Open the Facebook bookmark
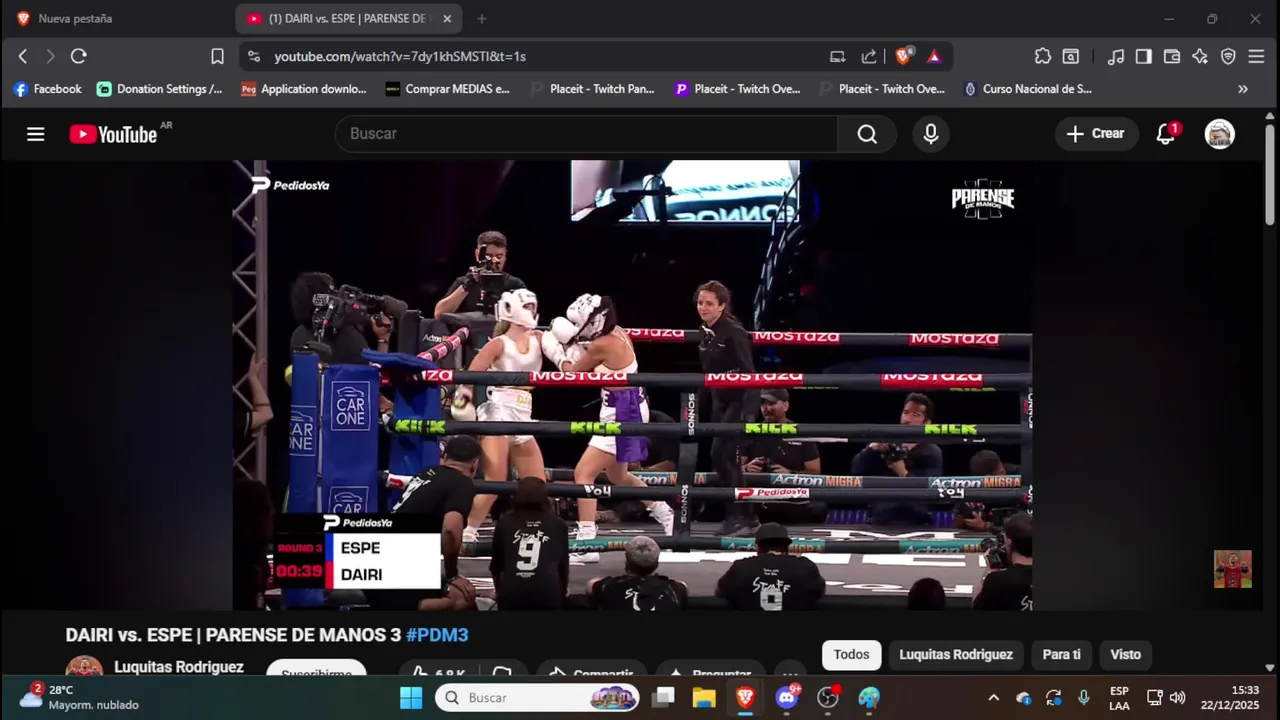The height and width of the screenshot is (720, 1280). (47, 89)
